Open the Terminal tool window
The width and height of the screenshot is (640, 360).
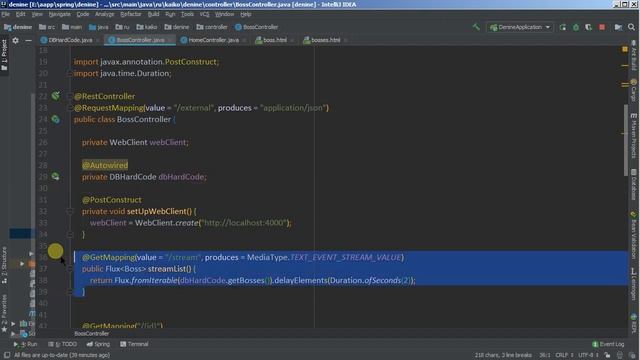pyautogui.click(x=134, y=344)
